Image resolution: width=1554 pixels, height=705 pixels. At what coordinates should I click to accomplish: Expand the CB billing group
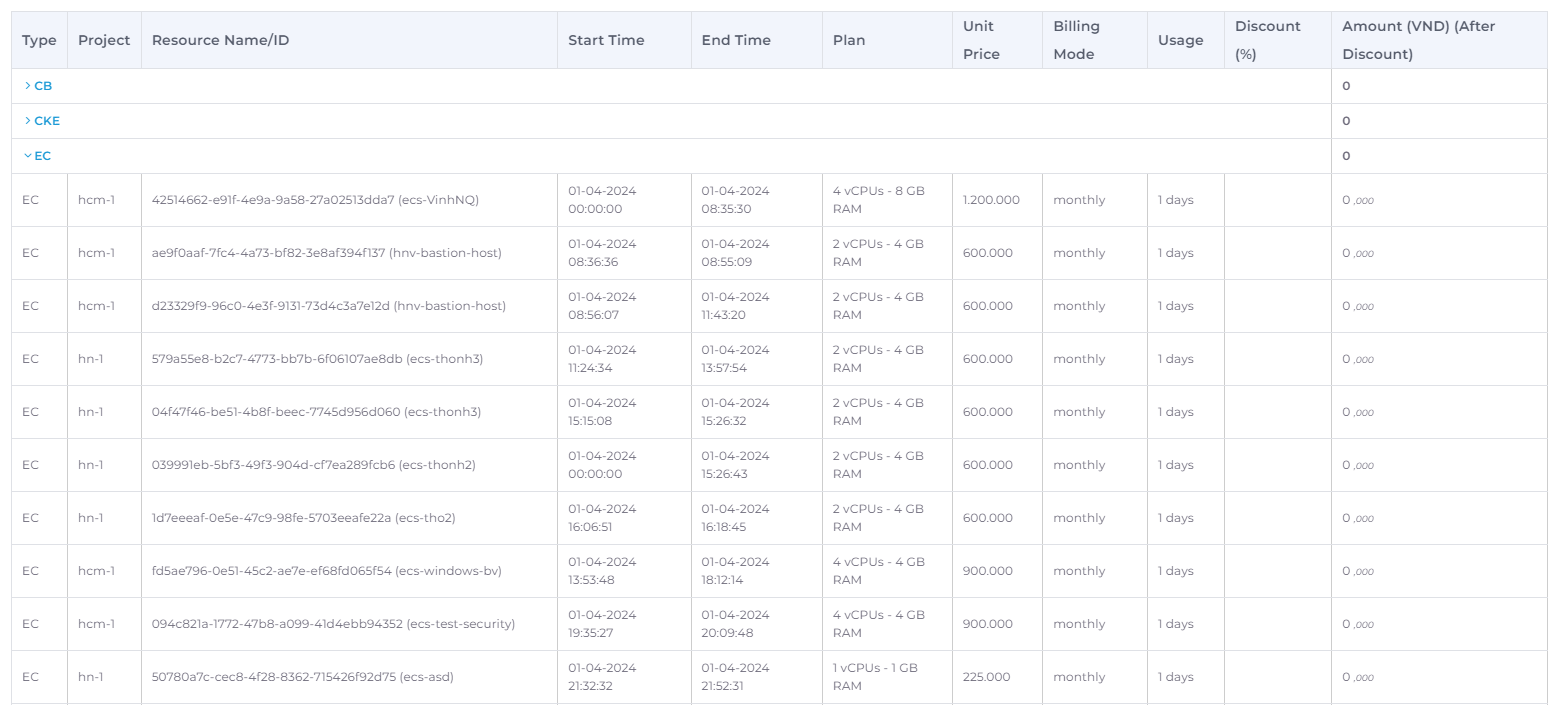click(x=42, y=86)
